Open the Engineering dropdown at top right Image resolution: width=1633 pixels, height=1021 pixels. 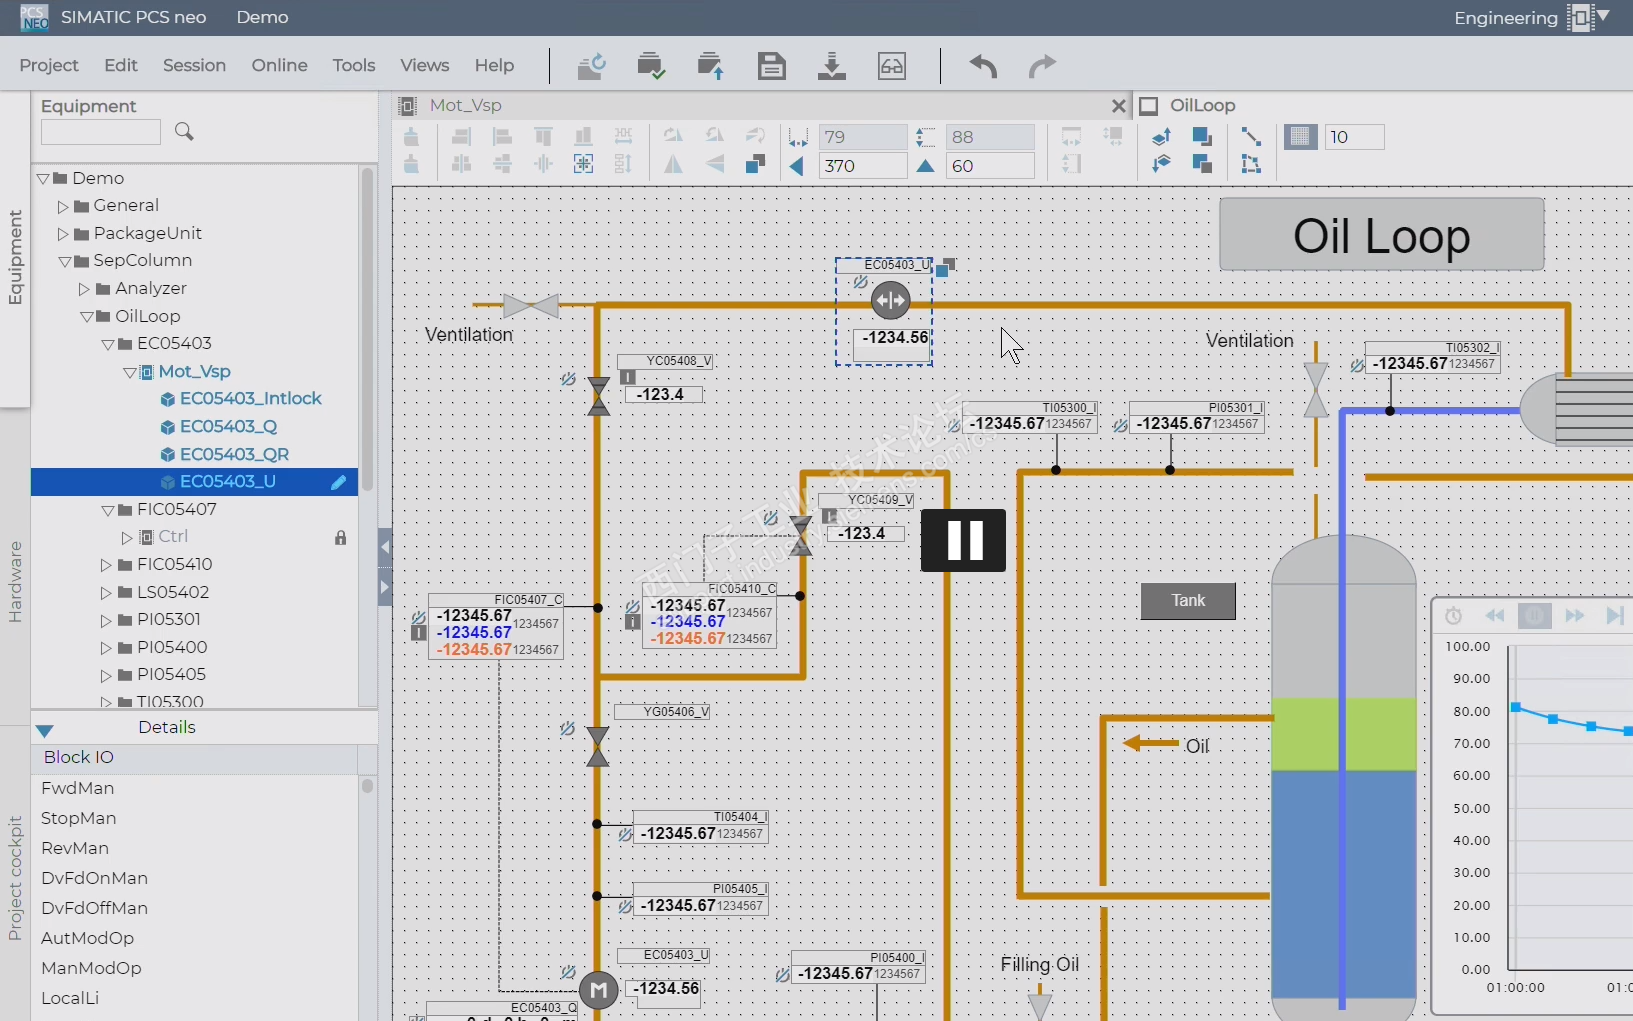coord(1604,17)
